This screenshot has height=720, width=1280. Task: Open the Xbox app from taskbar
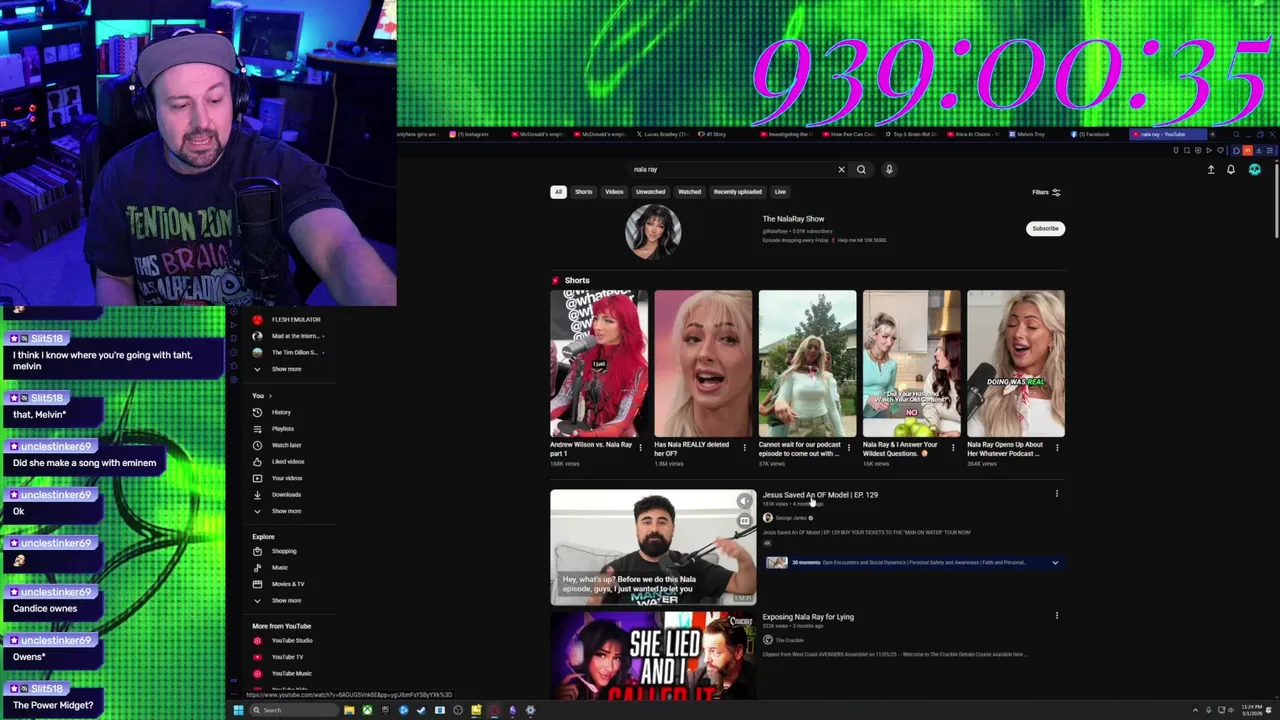[367, 710]
